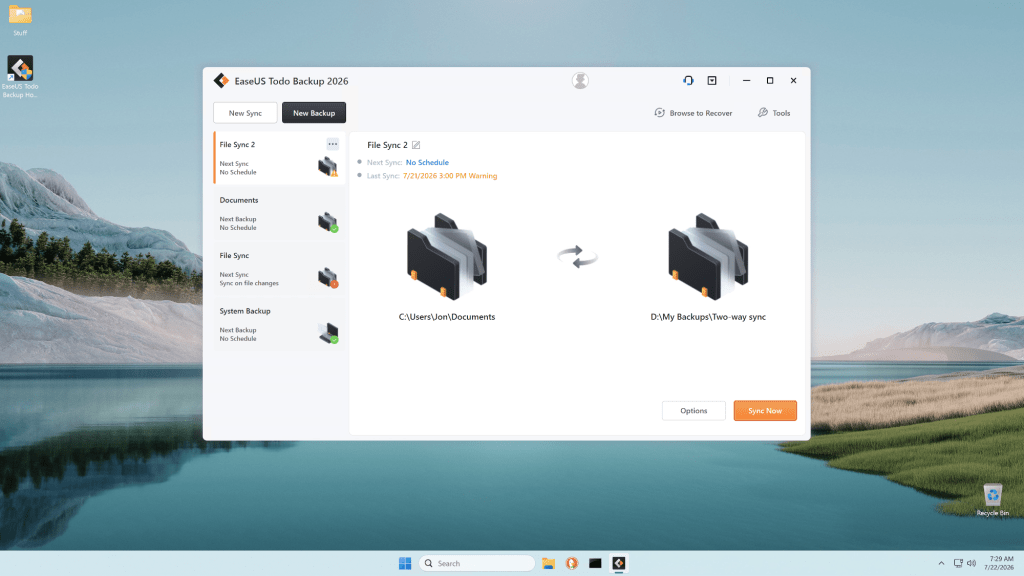This screenshot has height=576, width=1024.
Task: Click the New Backup button
Action: (x=314, y=112)
